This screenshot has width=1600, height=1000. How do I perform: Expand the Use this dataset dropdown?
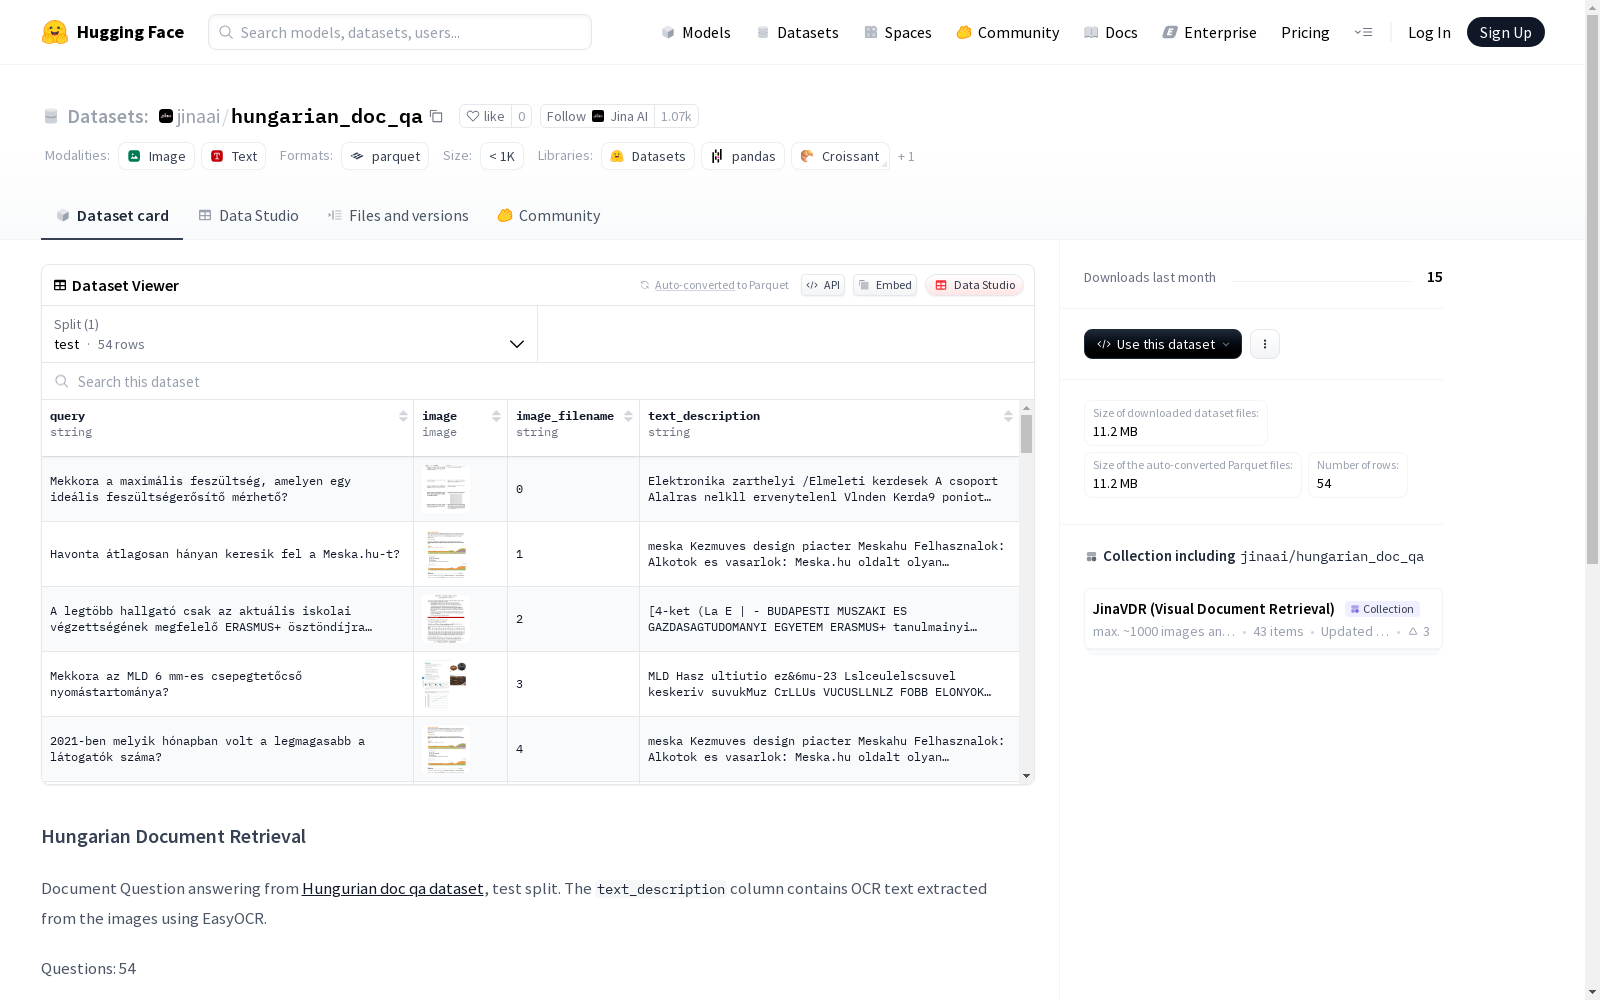click(x=1163, y=344)
